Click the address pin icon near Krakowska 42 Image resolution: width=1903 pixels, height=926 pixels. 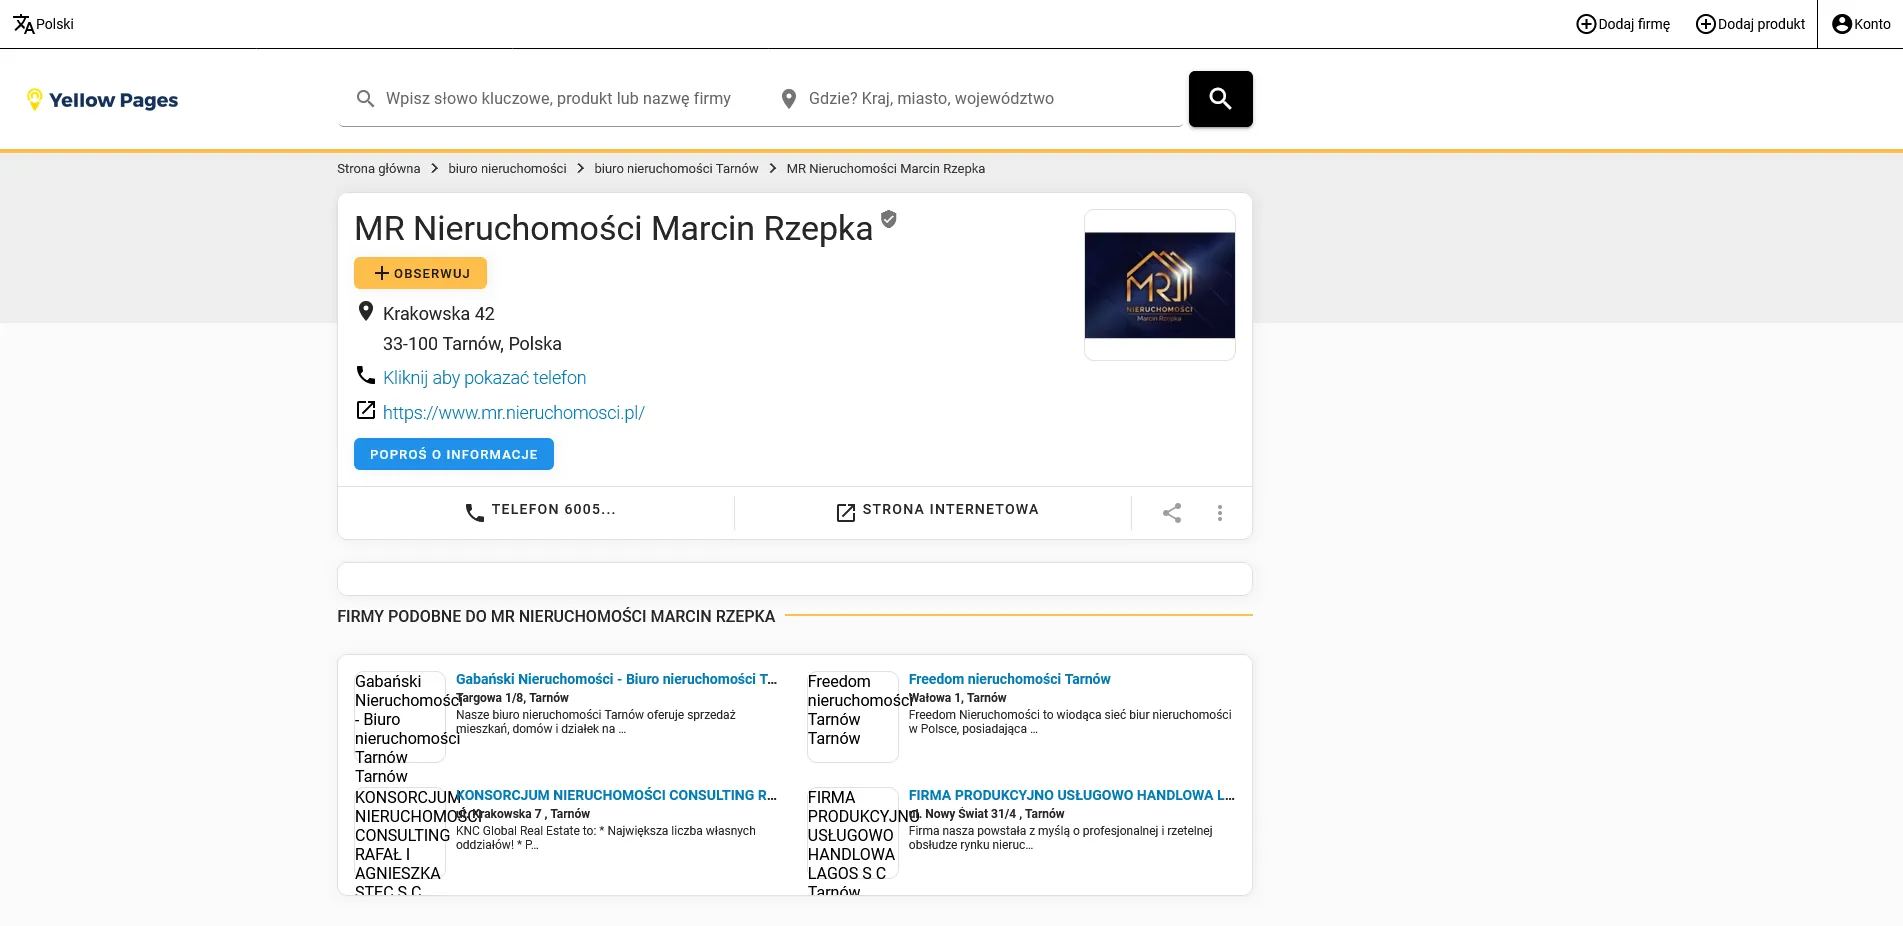tap(366, 312)
